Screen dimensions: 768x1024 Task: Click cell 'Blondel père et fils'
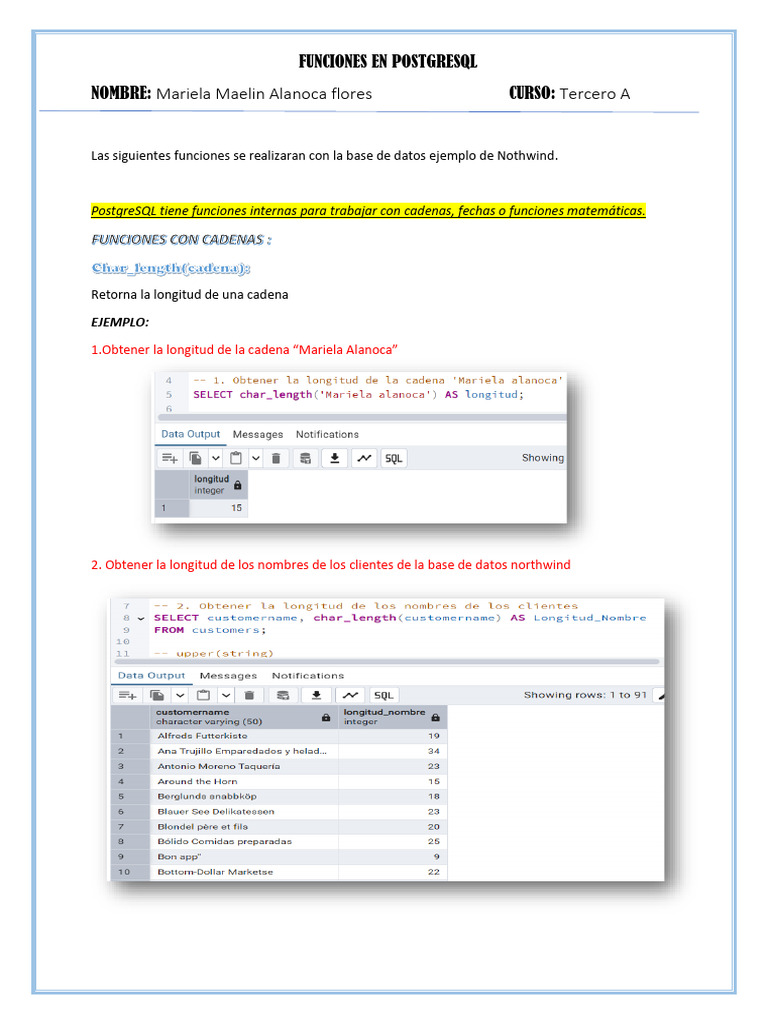coord(244,827)
